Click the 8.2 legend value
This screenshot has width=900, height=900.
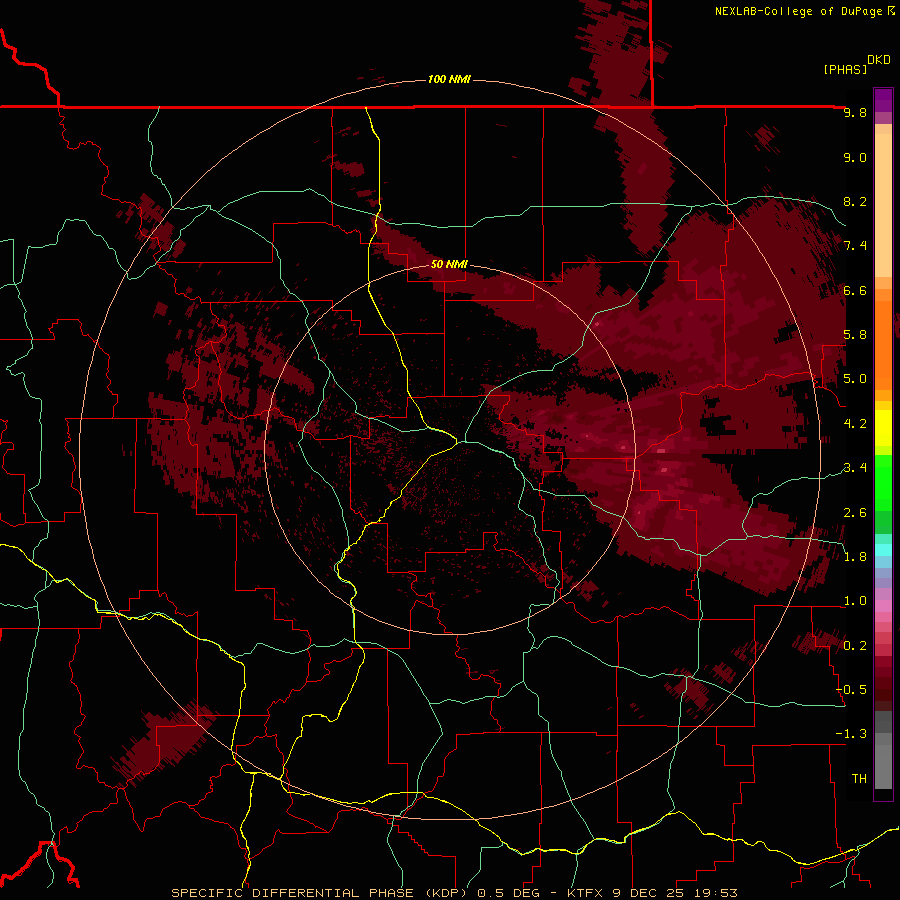[855, 201]
